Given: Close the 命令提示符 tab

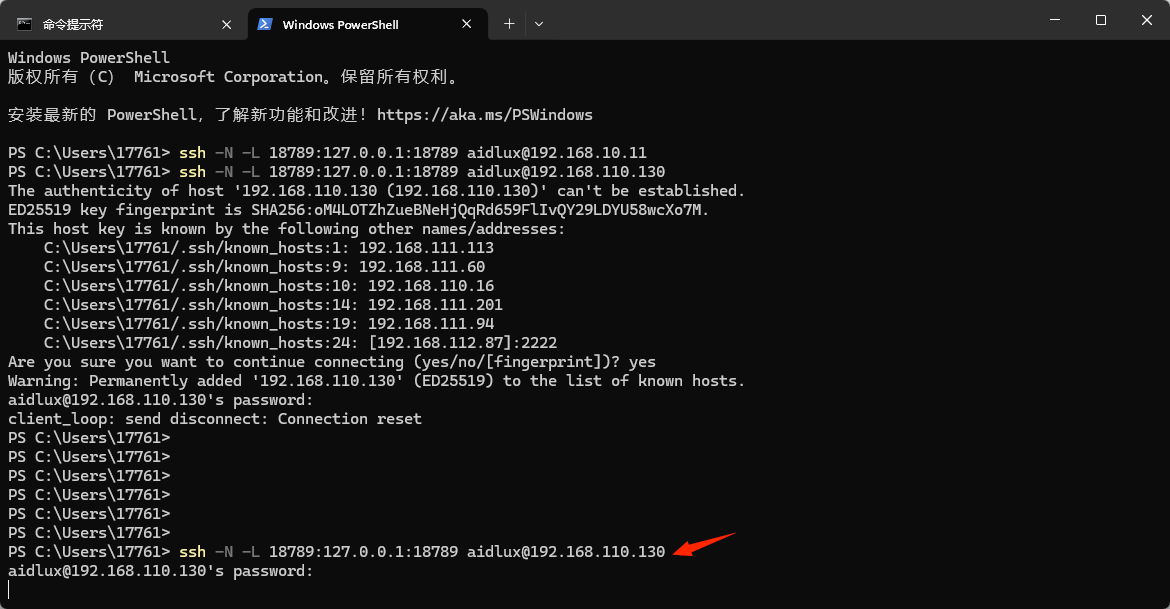Looking at the screenshot, I should tap(228, 24).
